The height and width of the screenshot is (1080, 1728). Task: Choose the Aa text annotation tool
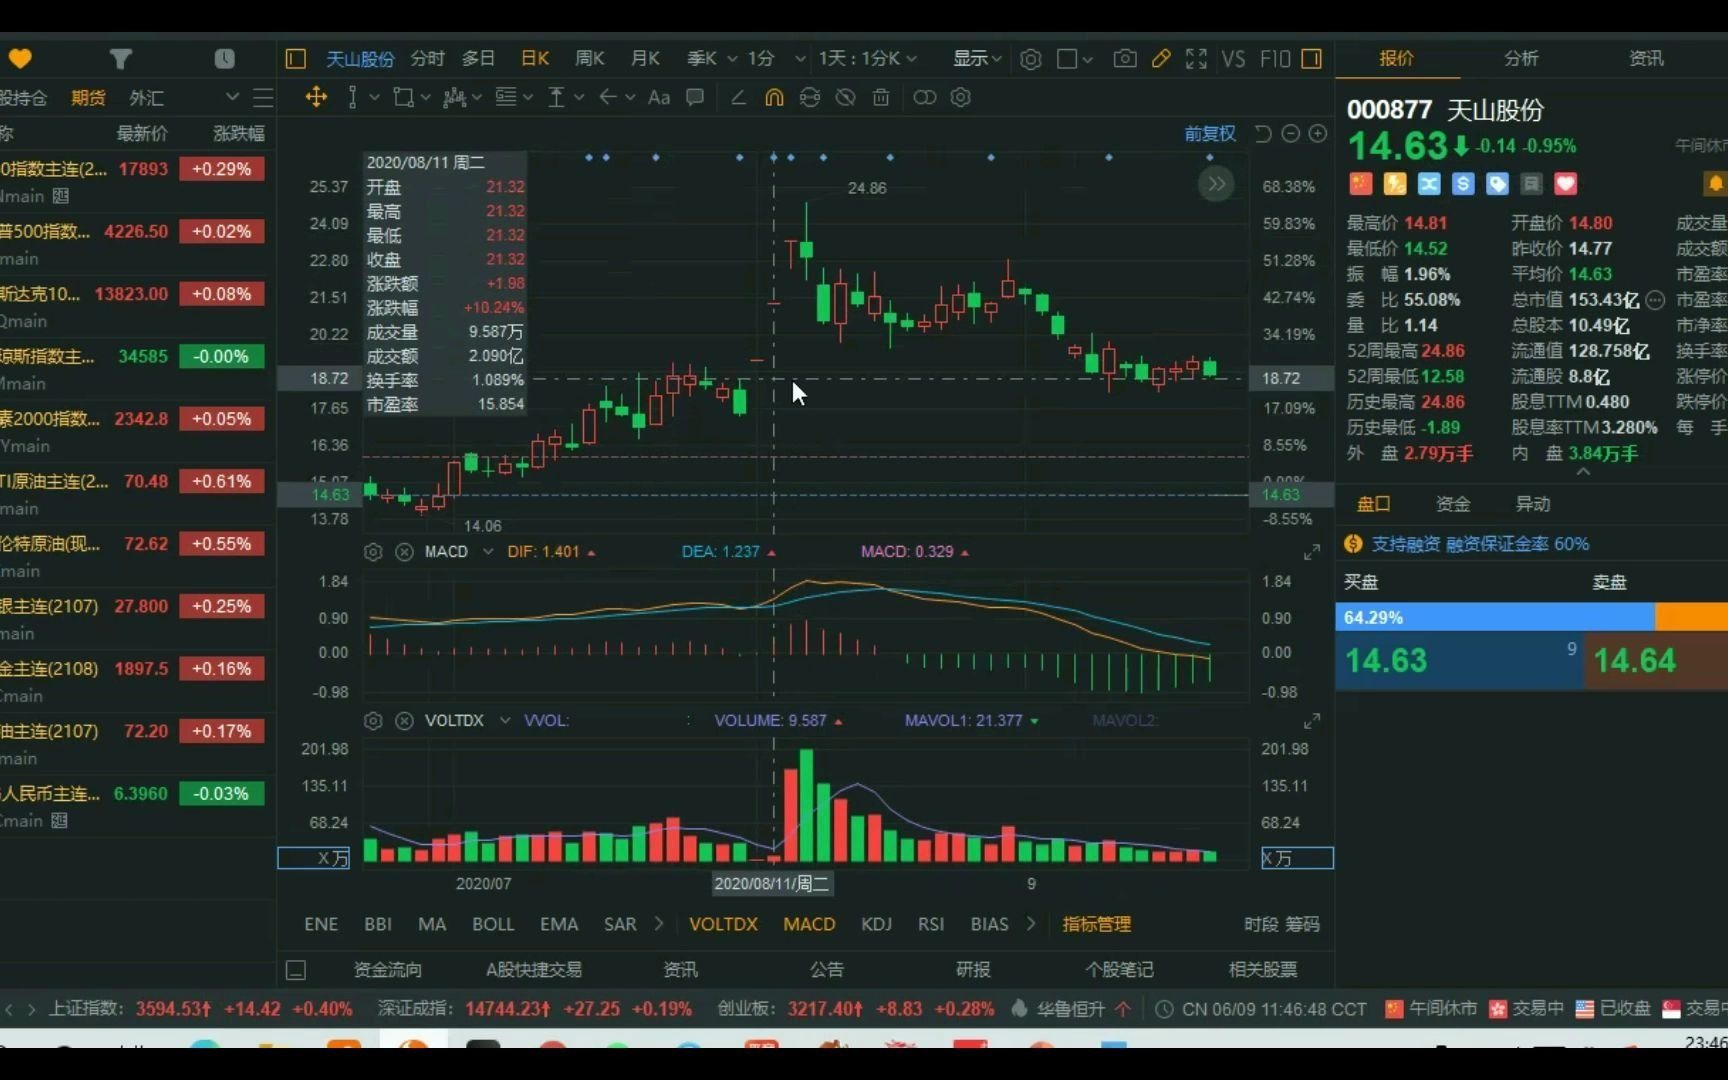pyautogui.click(x=659, y=97)
